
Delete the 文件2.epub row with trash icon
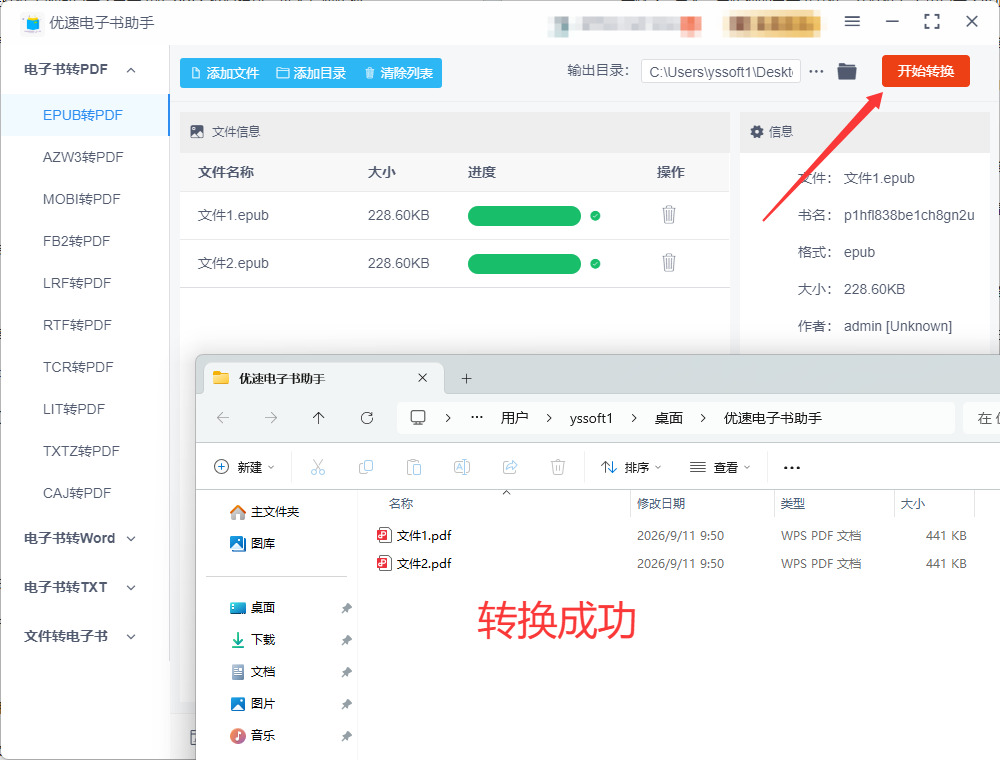tap(668, 263)
